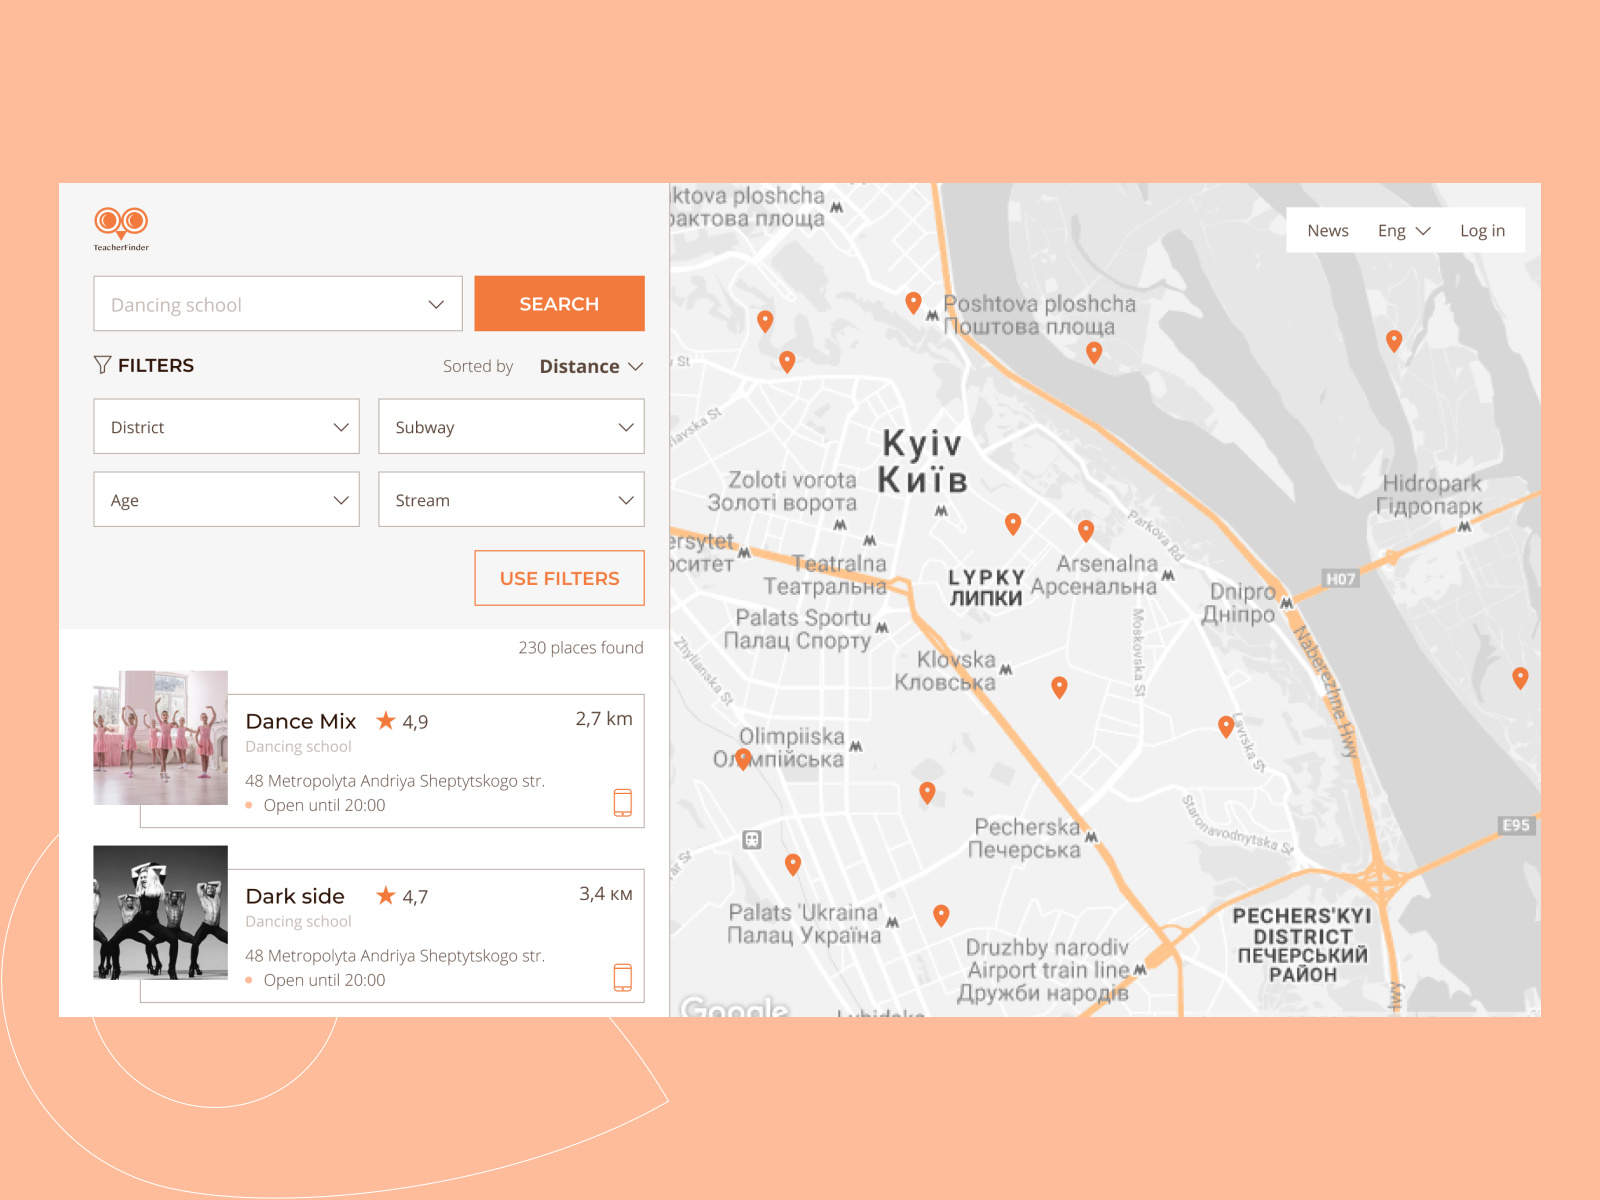Viewport: 1600px width, 1200px height.
Task: Select the News menu item
Action: tap(1327, 230)
